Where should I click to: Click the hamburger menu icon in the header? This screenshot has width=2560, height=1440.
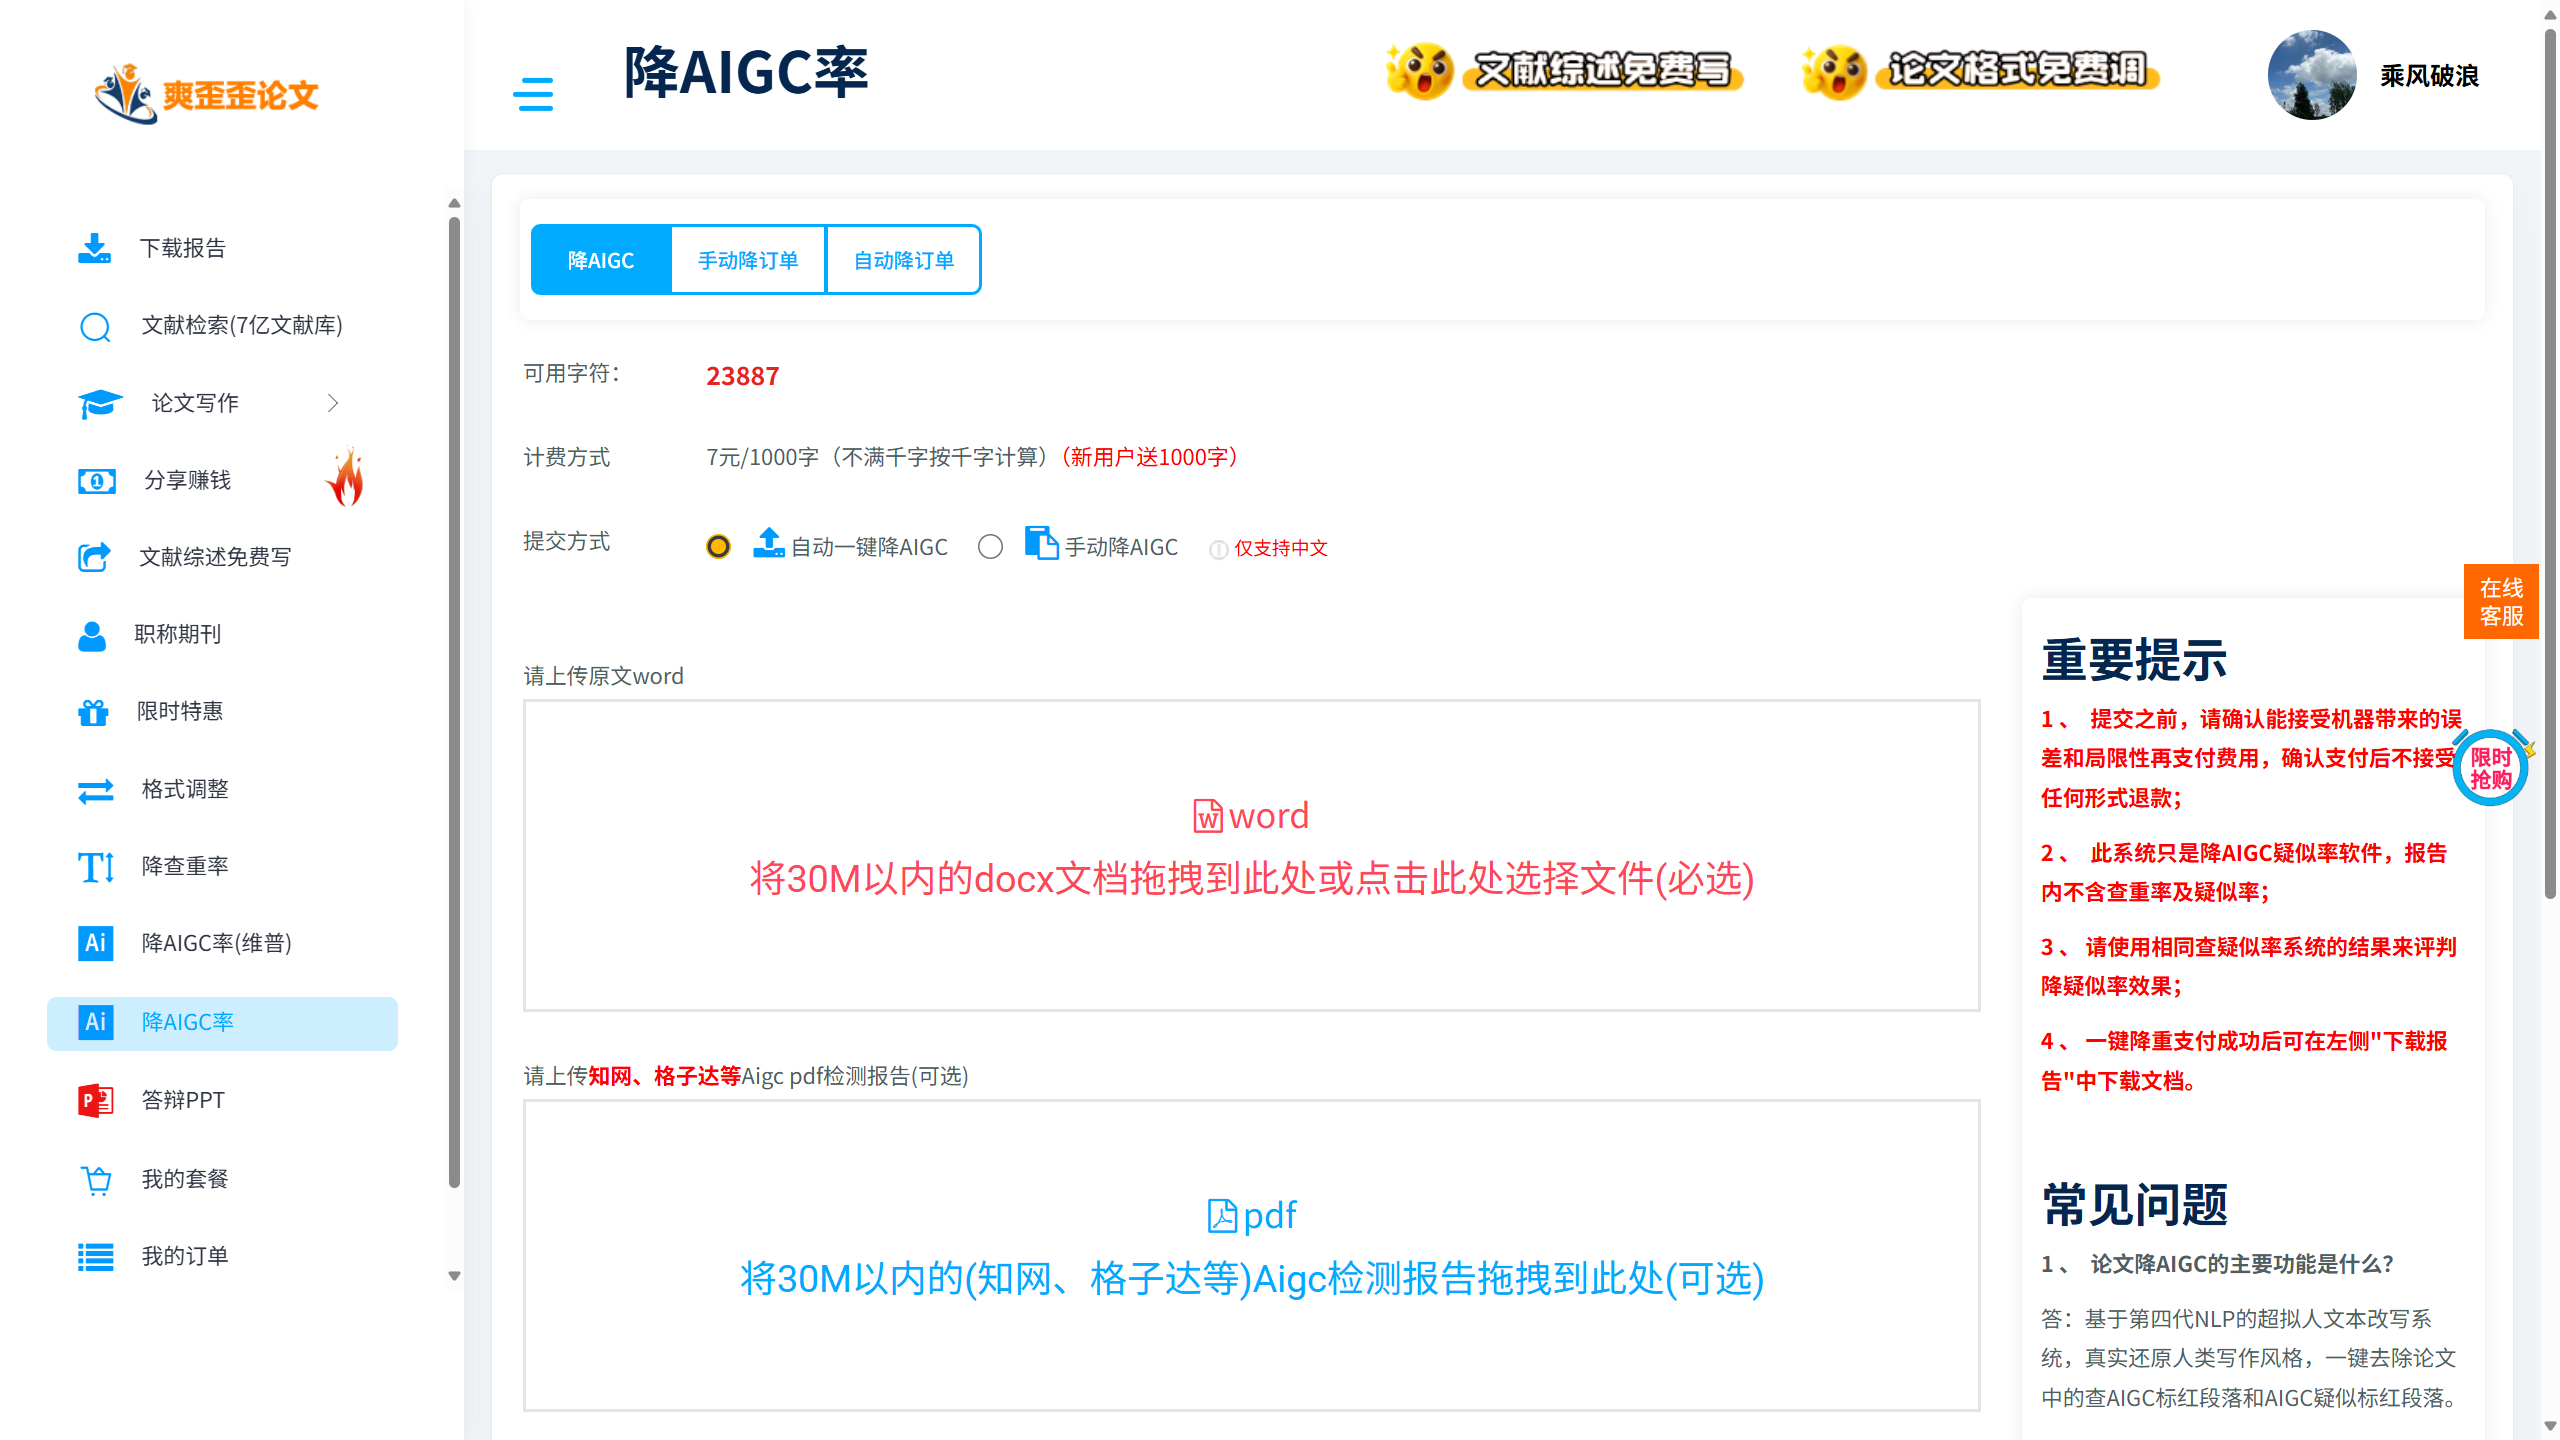pos(532,94)
